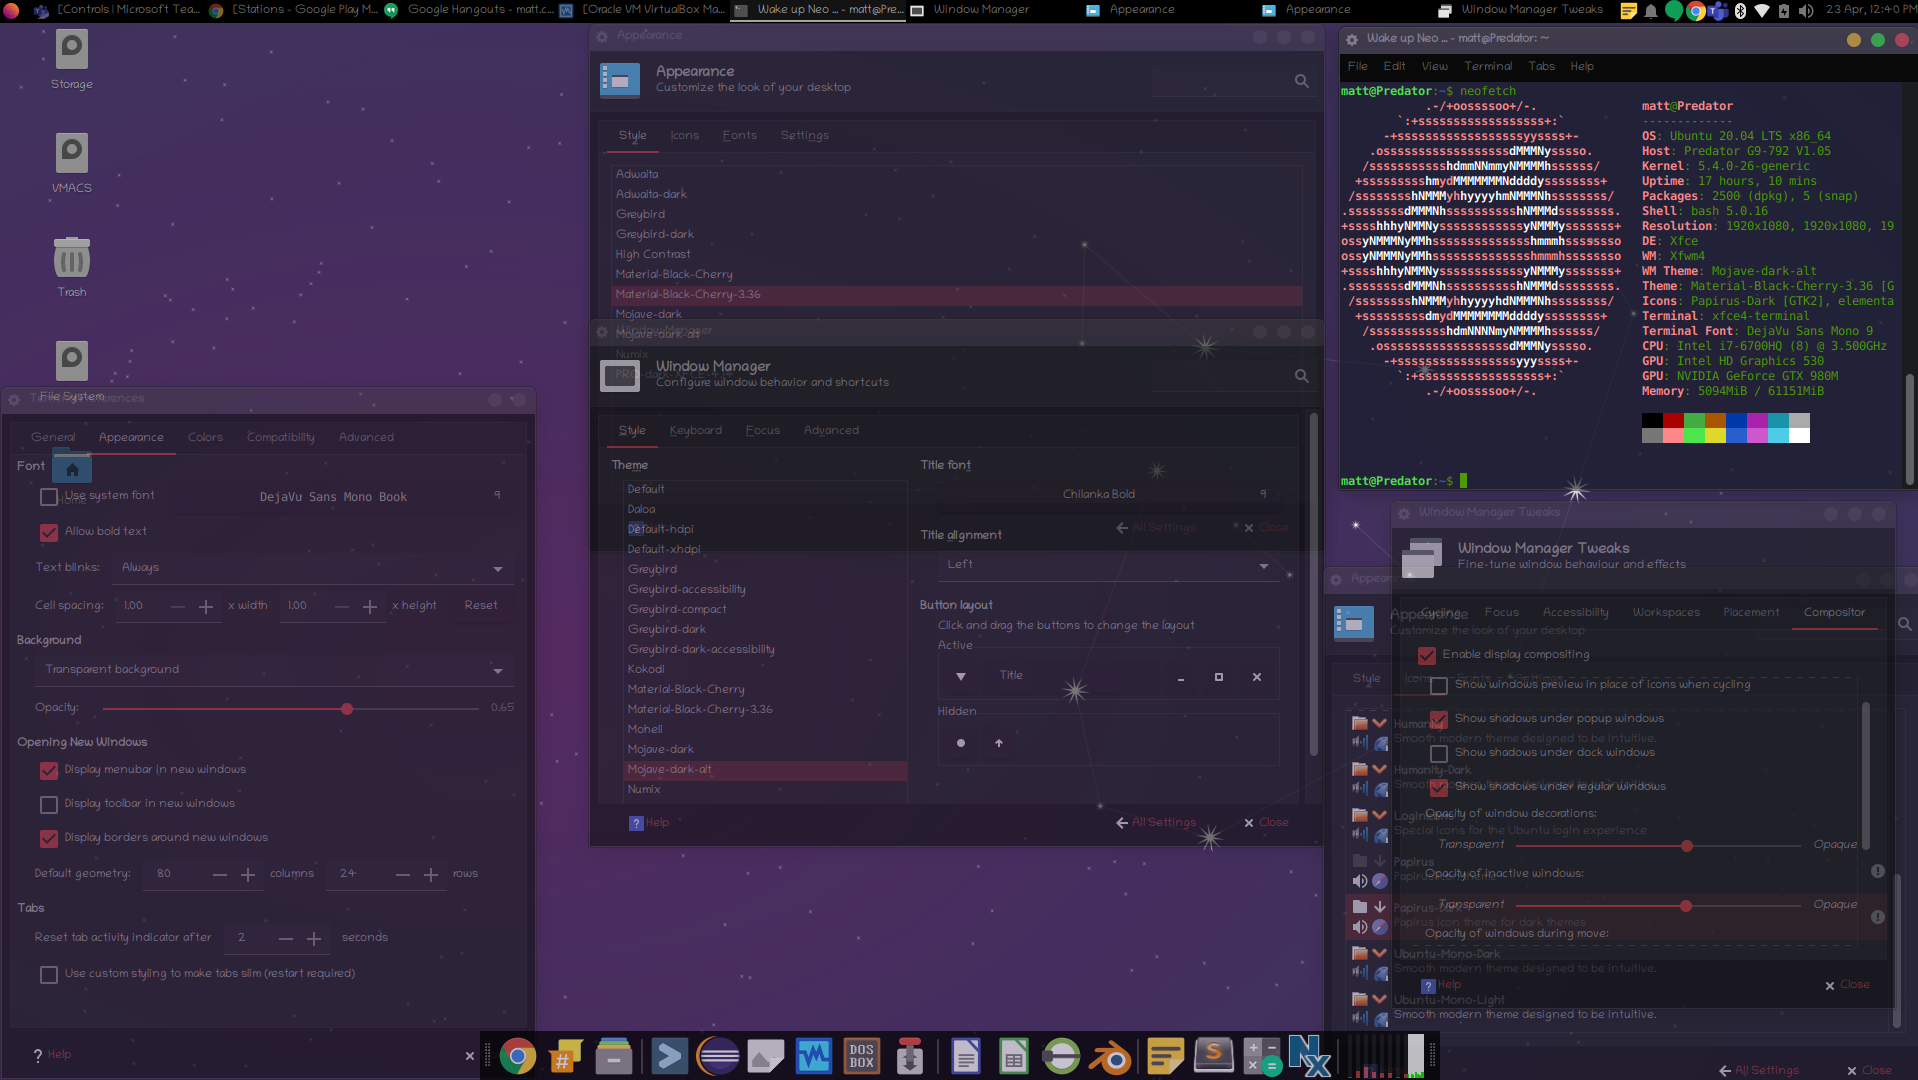This screenshot has height=1080, width=1918.
Task: Click Help in Window Manager window
Action: click(x=649, y=823)
